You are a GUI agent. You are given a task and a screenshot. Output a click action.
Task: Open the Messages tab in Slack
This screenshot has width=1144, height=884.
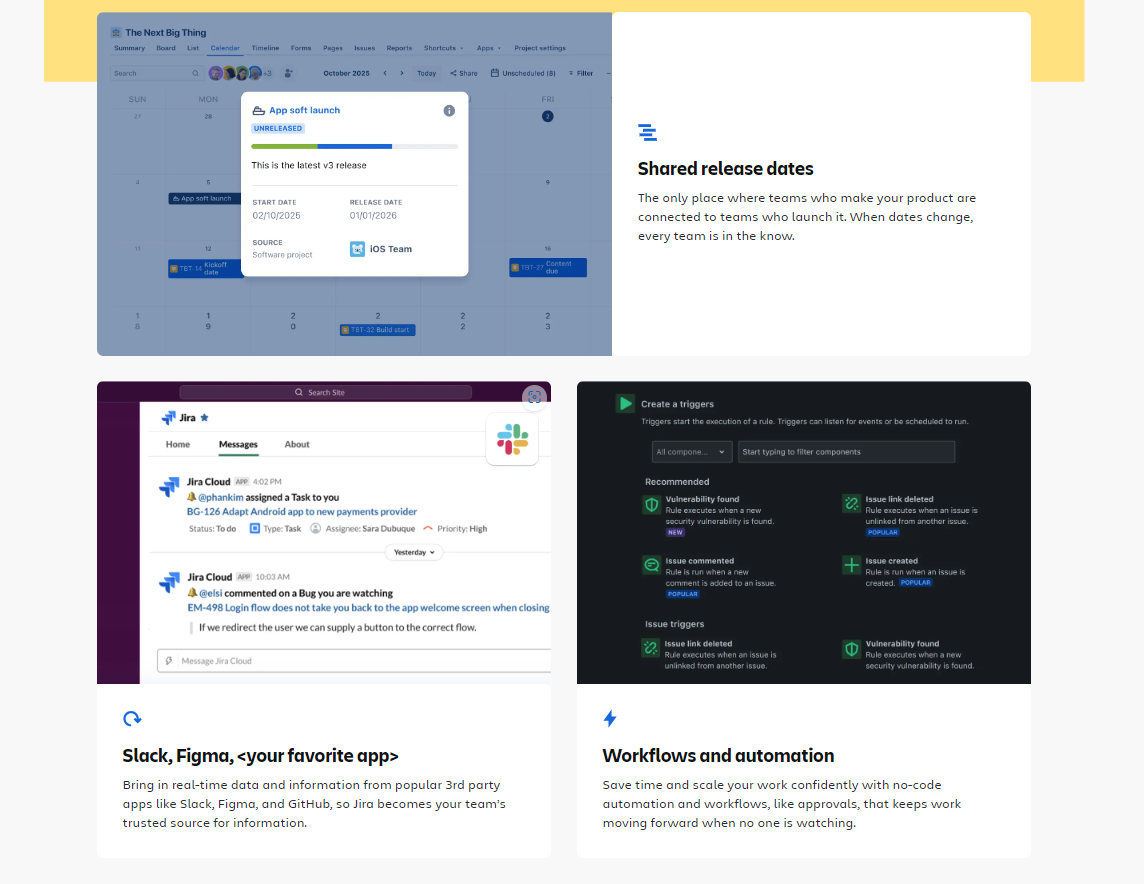click(238, 444)
